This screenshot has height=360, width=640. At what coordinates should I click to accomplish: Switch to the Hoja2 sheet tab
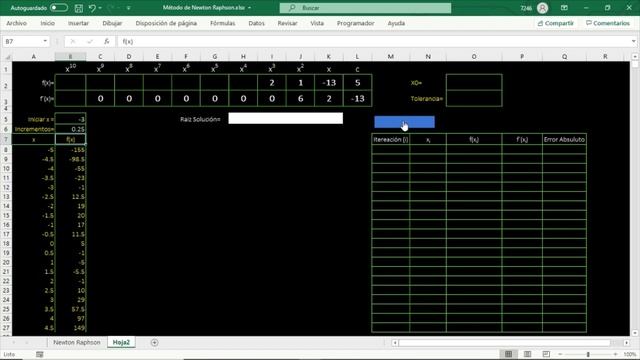(x=121, y=342)
